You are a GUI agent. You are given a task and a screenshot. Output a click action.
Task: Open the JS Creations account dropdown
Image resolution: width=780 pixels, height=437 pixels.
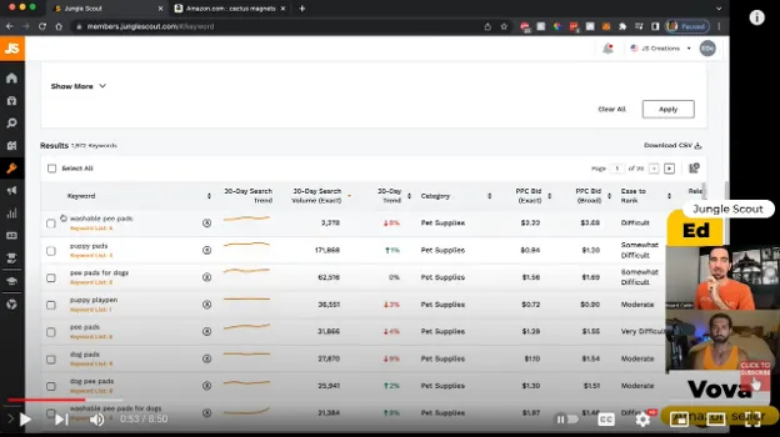click(x=660, y=48)
